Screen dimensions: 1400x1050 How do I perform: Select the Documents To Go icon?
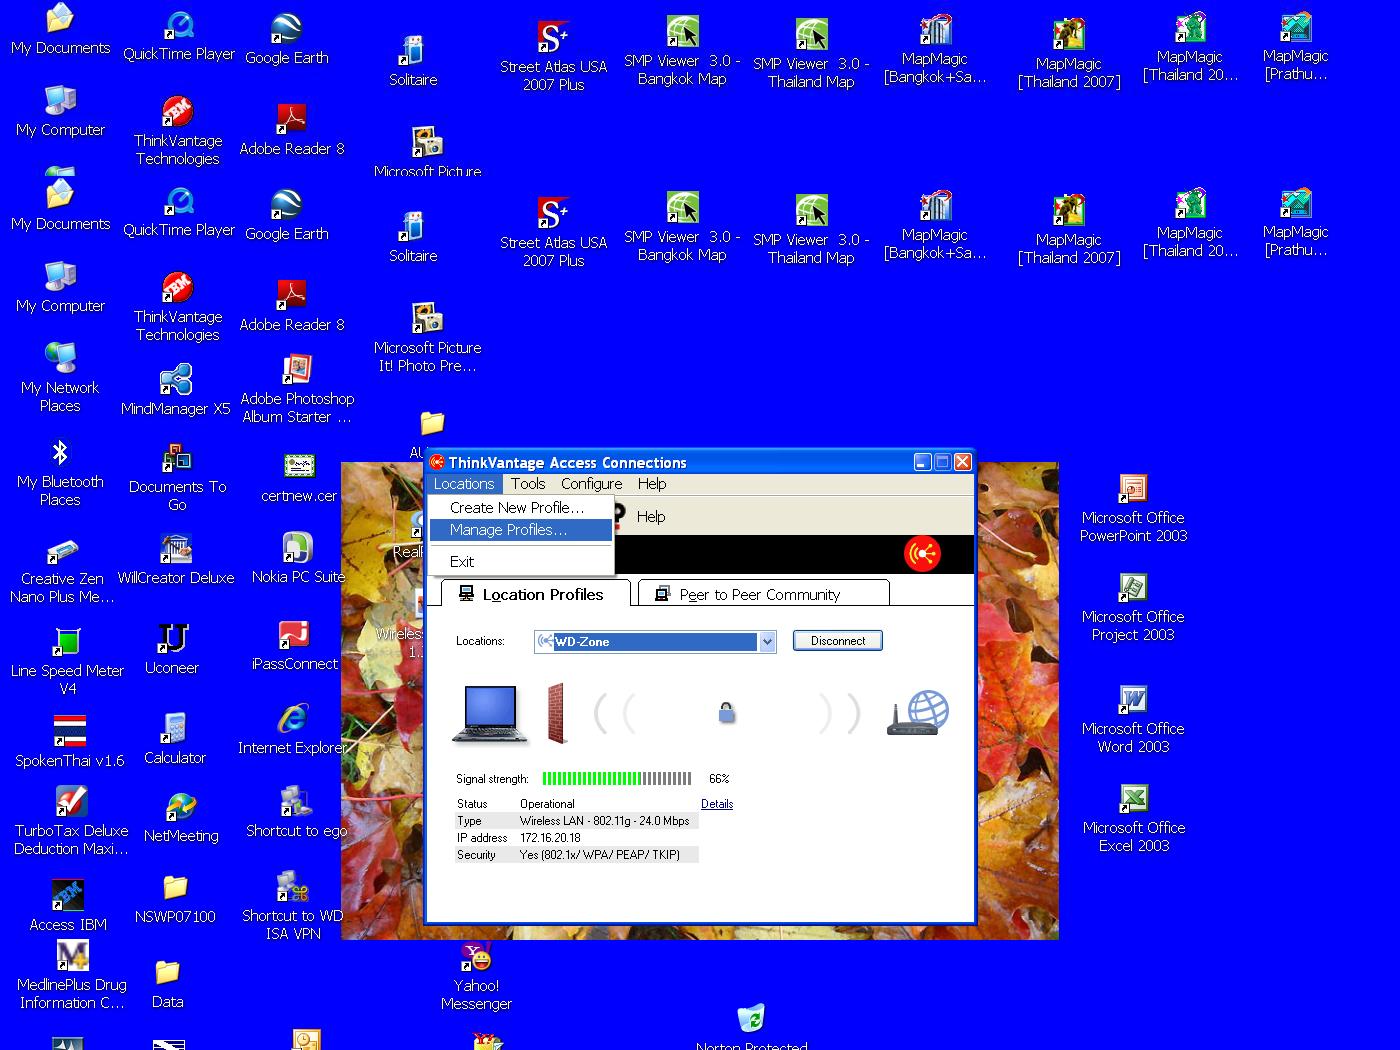pyautogui.click(x=177, y=477)
